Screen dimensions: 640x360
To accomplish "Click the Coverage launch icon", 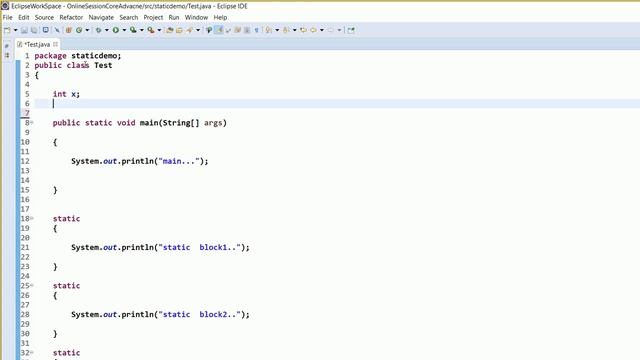I will [x=133, y=30].
